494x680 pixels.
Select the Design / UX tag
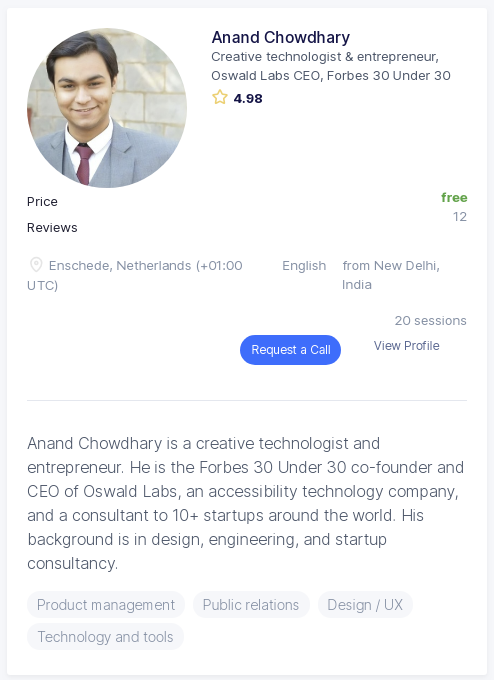click(x=365, y=605)
